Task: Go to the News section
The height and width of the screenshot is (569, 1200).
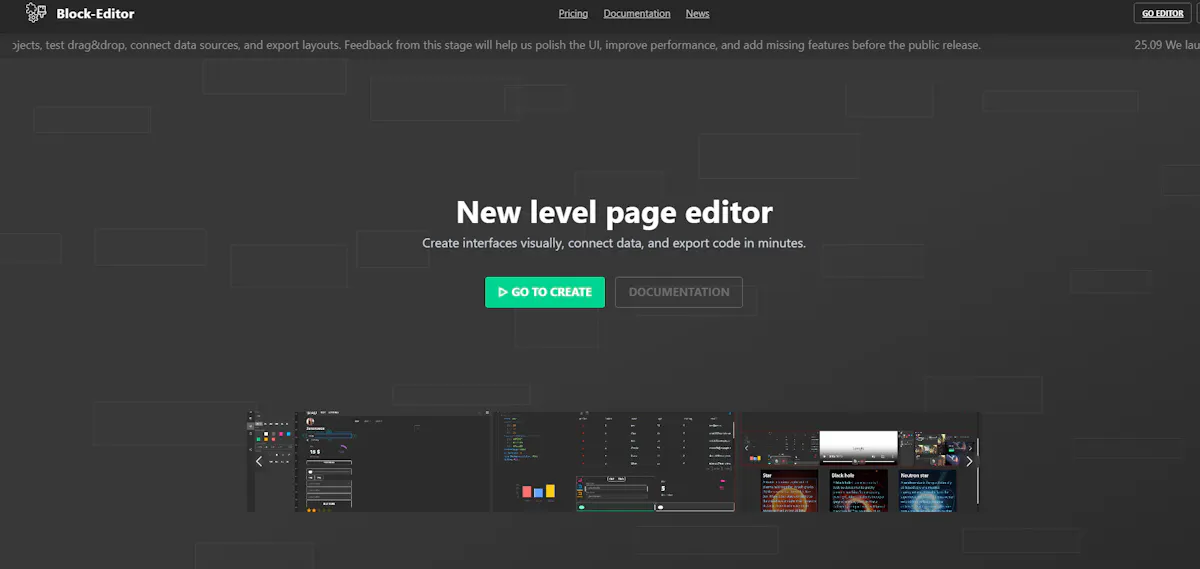Action: click(x=698, y=14)
